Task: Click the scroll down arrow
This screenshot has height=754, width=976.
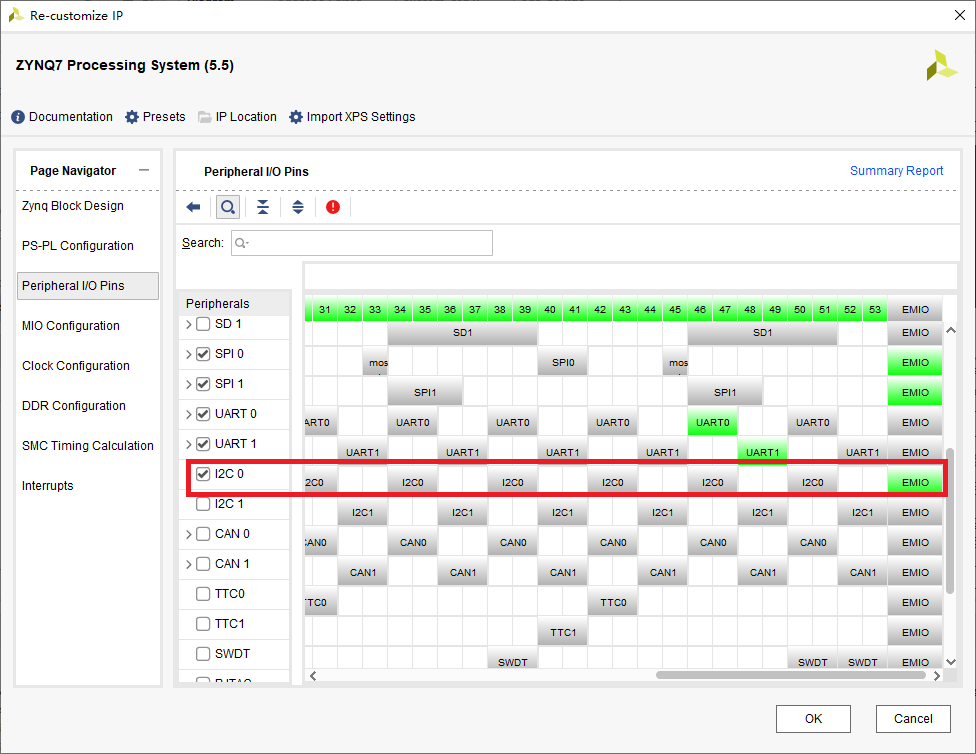Action: (x=950, y=662)
